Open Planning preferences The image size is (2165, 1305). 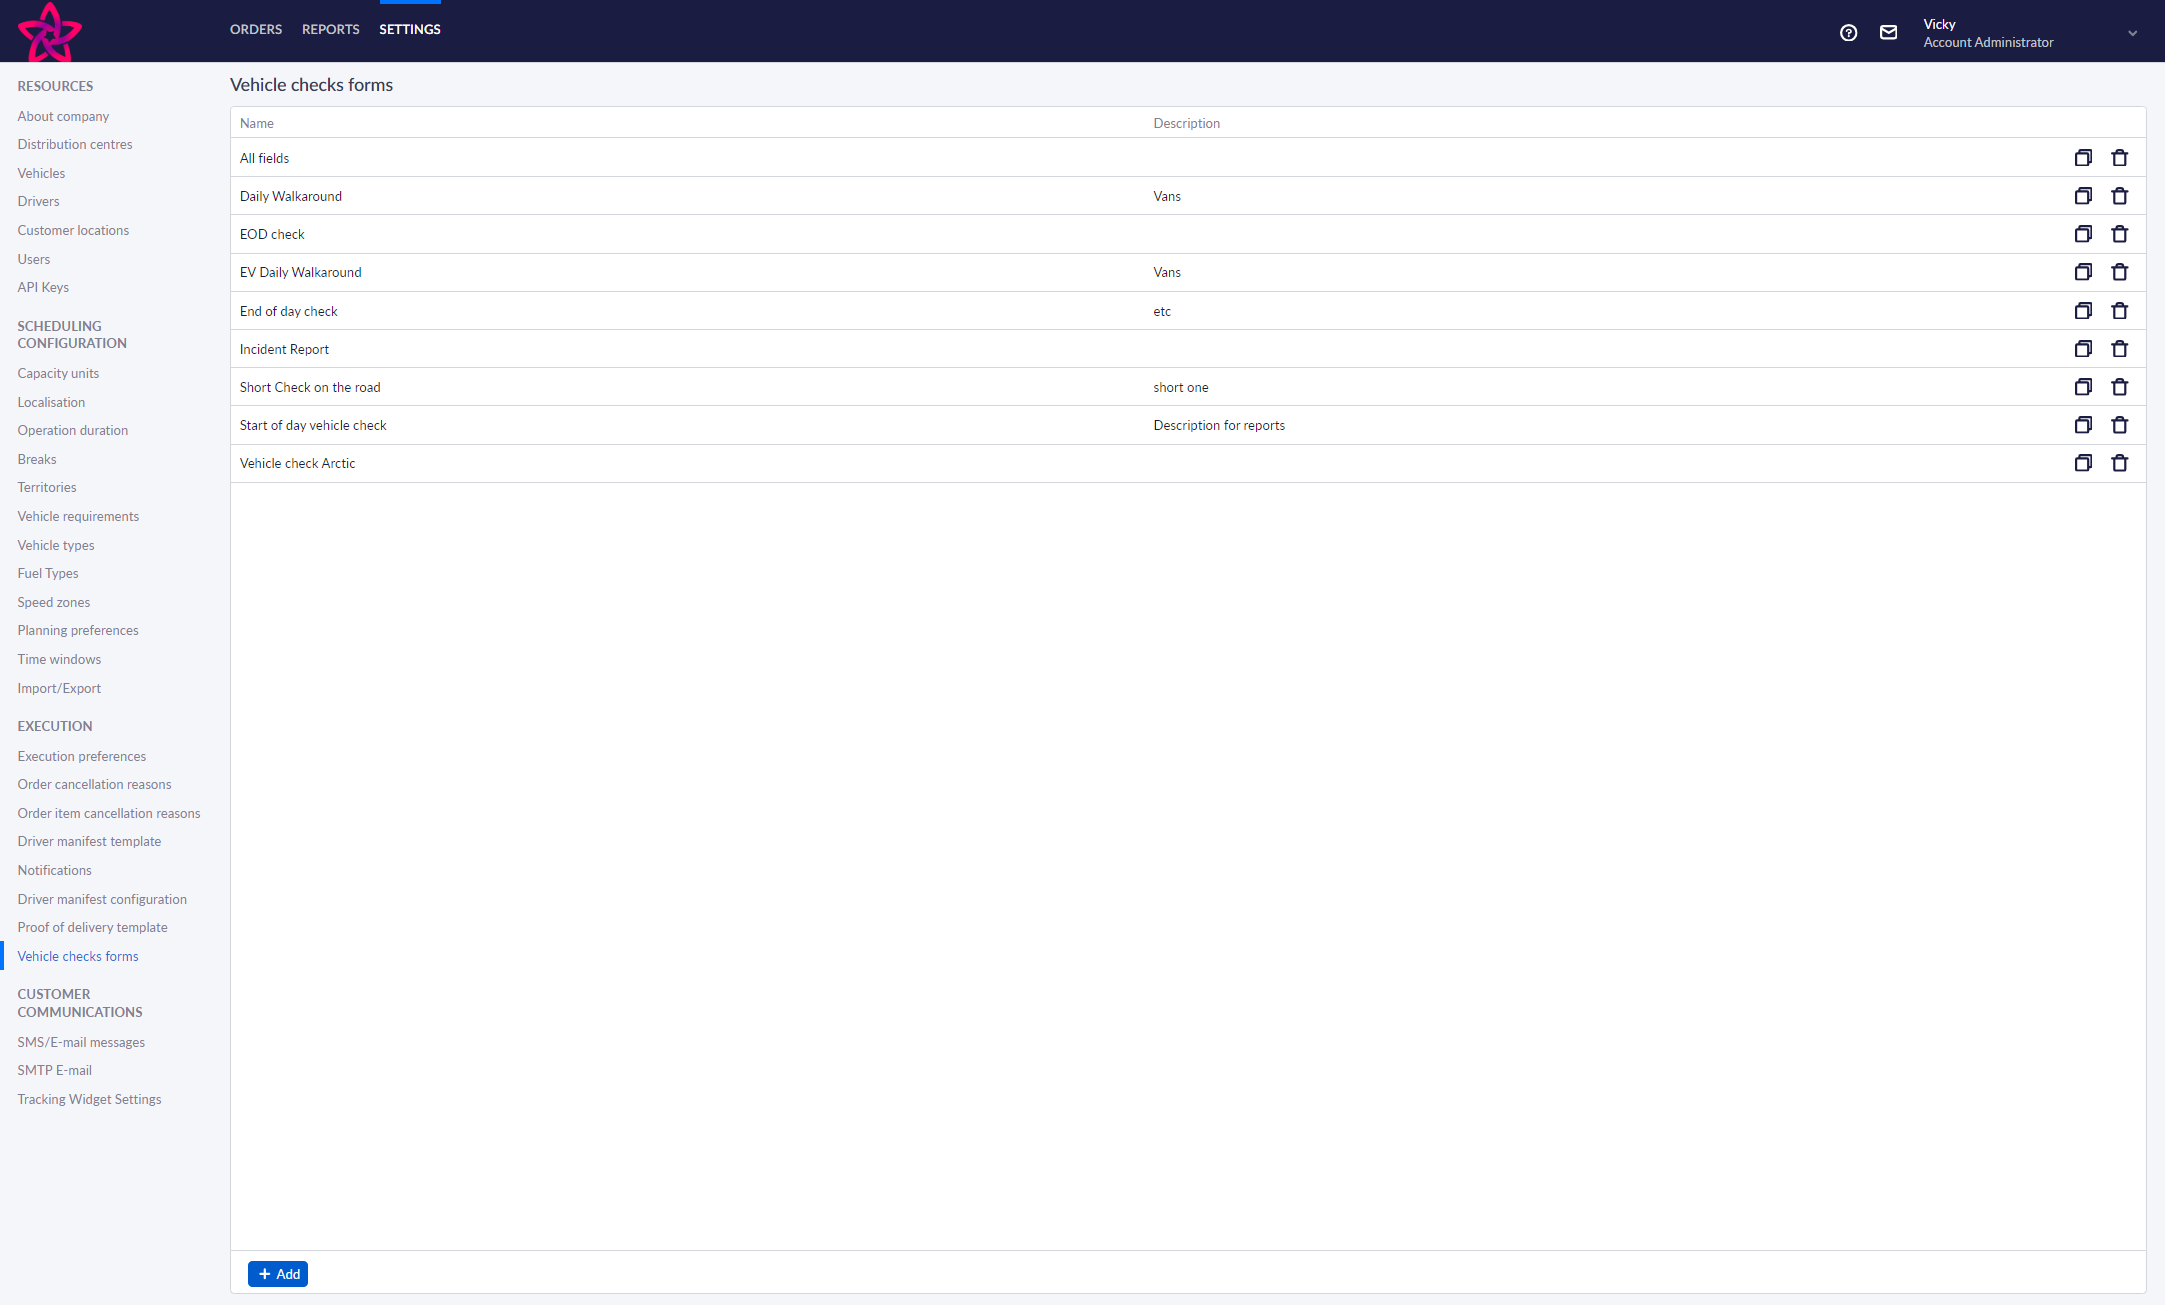(78, 630)
